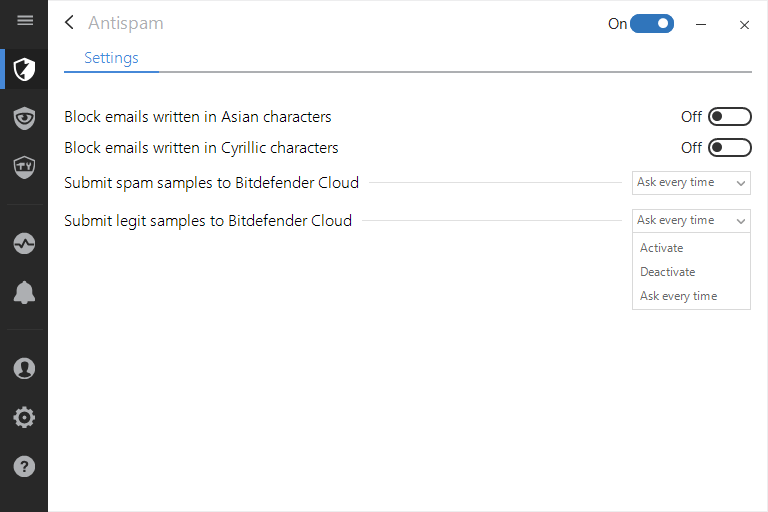This screenshot has width=768, height=512.
Task: Pick Ask every time list option
Action: [x=678, y=296]
